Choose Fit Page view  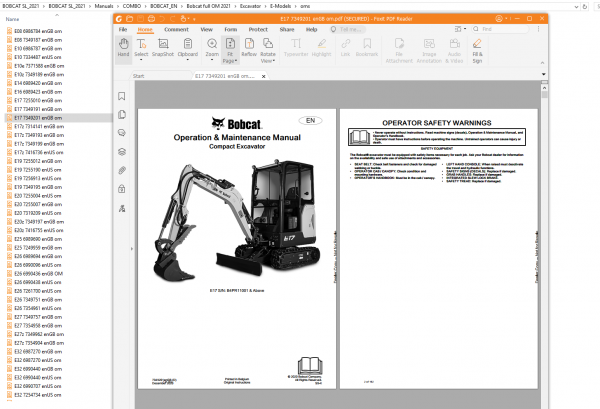[230, 50]
